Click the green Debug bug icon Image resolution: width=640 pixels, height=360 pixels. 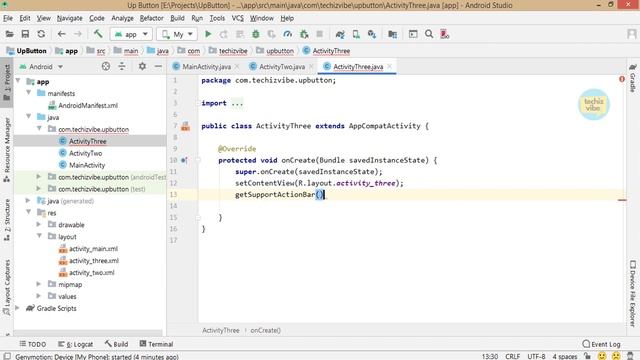pos(256,34)
